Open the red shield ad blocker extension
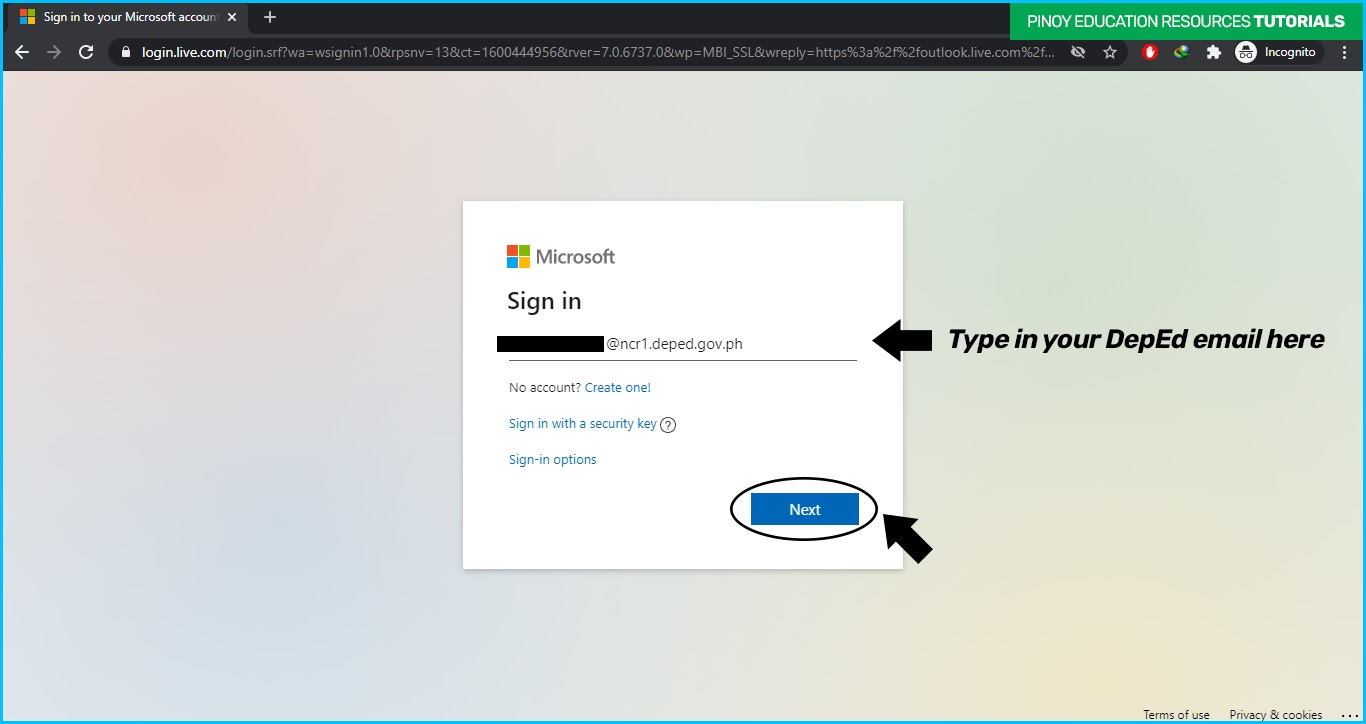Screen dimensions: 1366x724 (x=1150, y=52)
